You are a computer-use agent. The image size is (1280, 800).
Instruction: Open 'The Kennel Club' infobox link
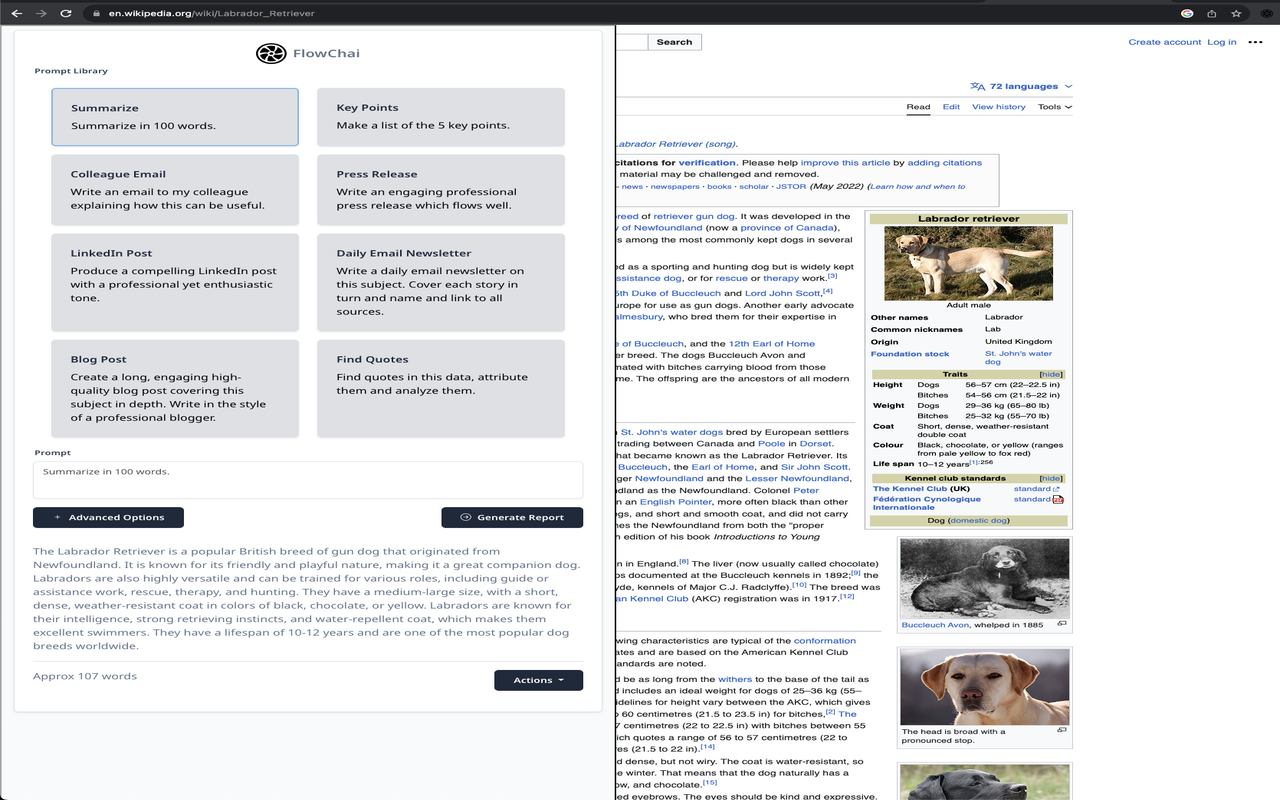910,489
